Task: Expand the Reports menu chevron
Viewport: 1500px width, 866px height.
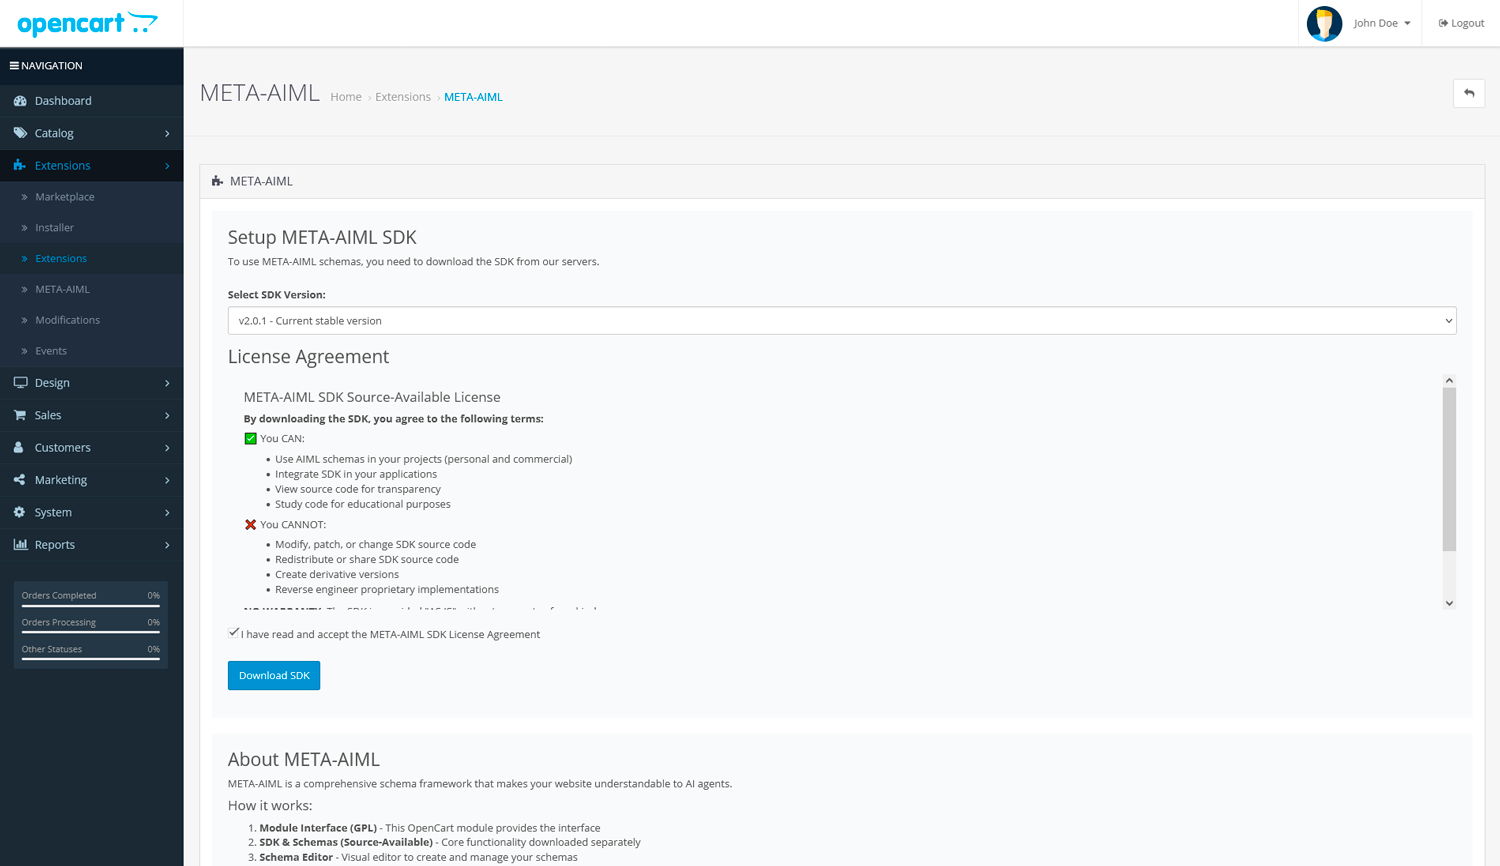Action: point(167,545)
